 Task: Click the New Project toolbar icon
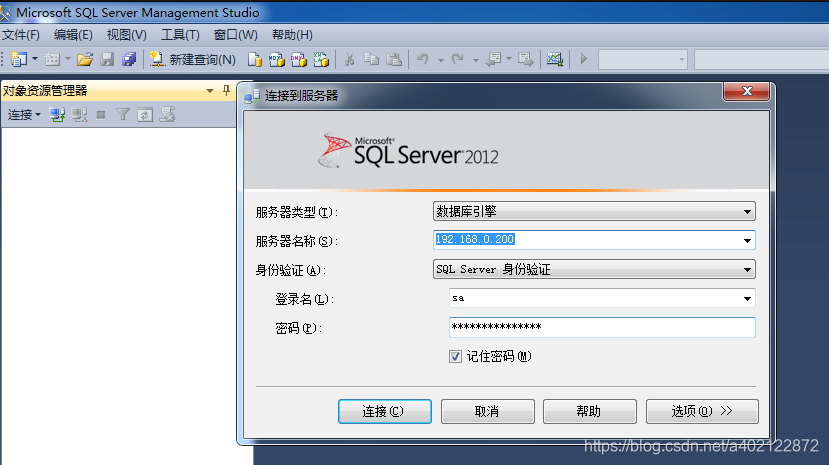pyautogui.click(x=19, y=59)
